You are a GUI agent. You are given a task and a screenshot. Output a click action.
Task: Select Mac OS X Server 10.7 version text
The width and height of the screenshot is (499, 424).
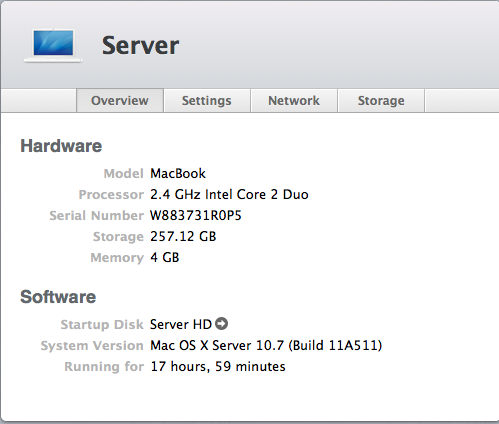point(266,345)
